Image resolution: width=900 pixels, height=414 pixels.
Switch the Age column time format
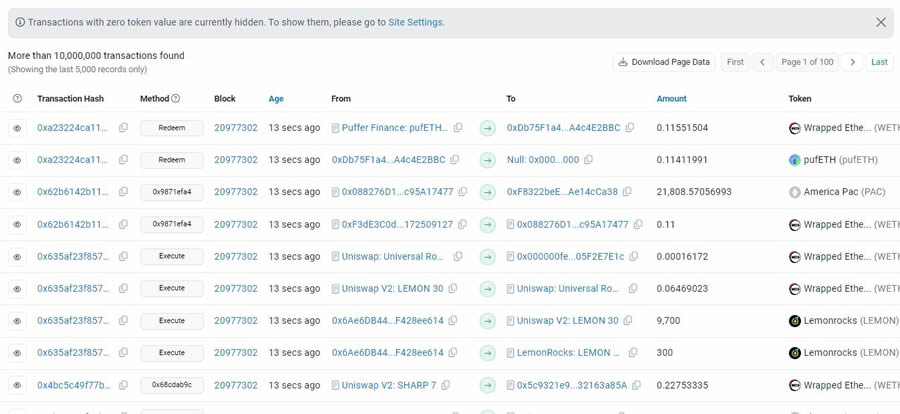(x=276, y=99)
